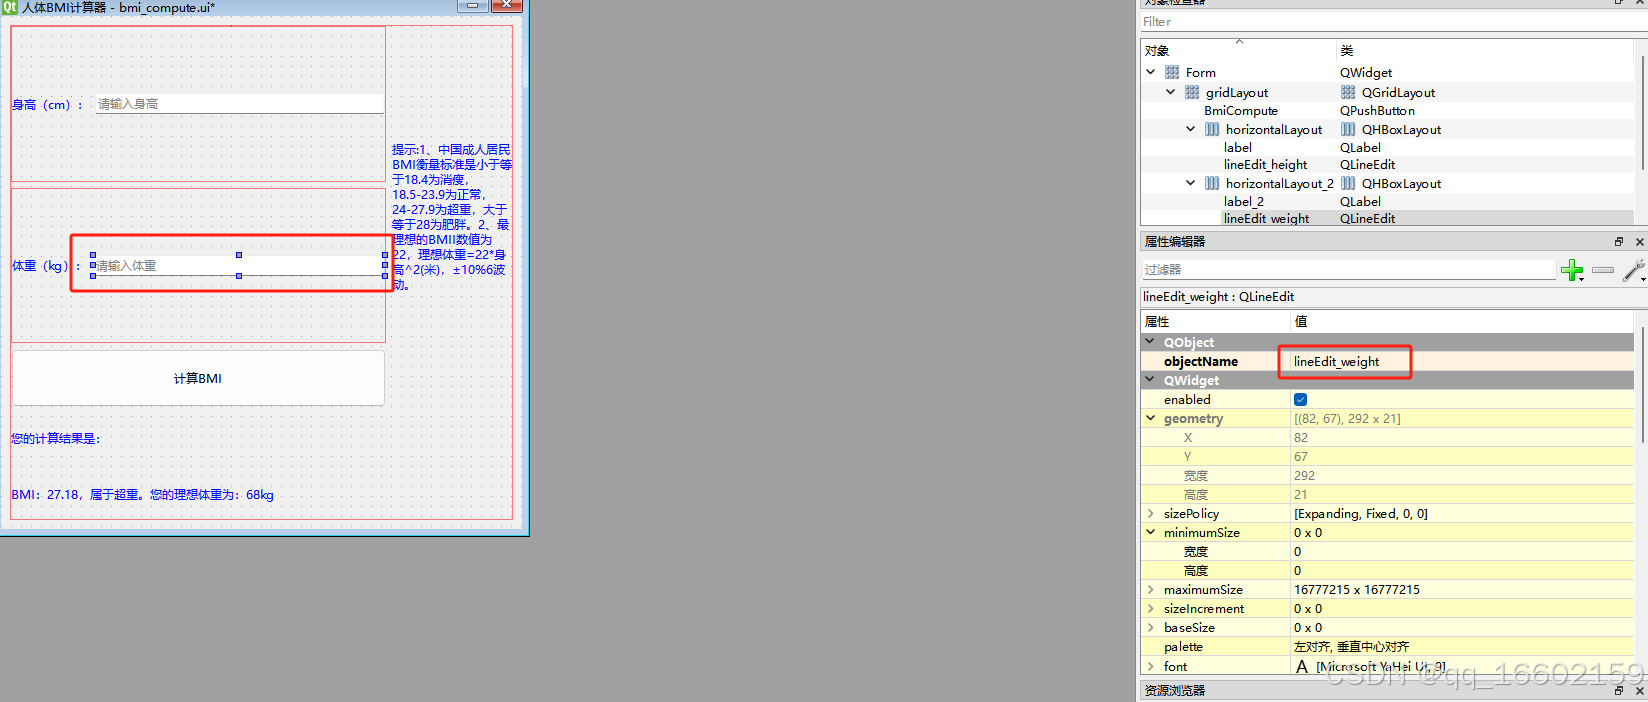Click the maximumSize value 16777215 x 16777215
Screen dimensions: 1648x702
(1357, 590)
